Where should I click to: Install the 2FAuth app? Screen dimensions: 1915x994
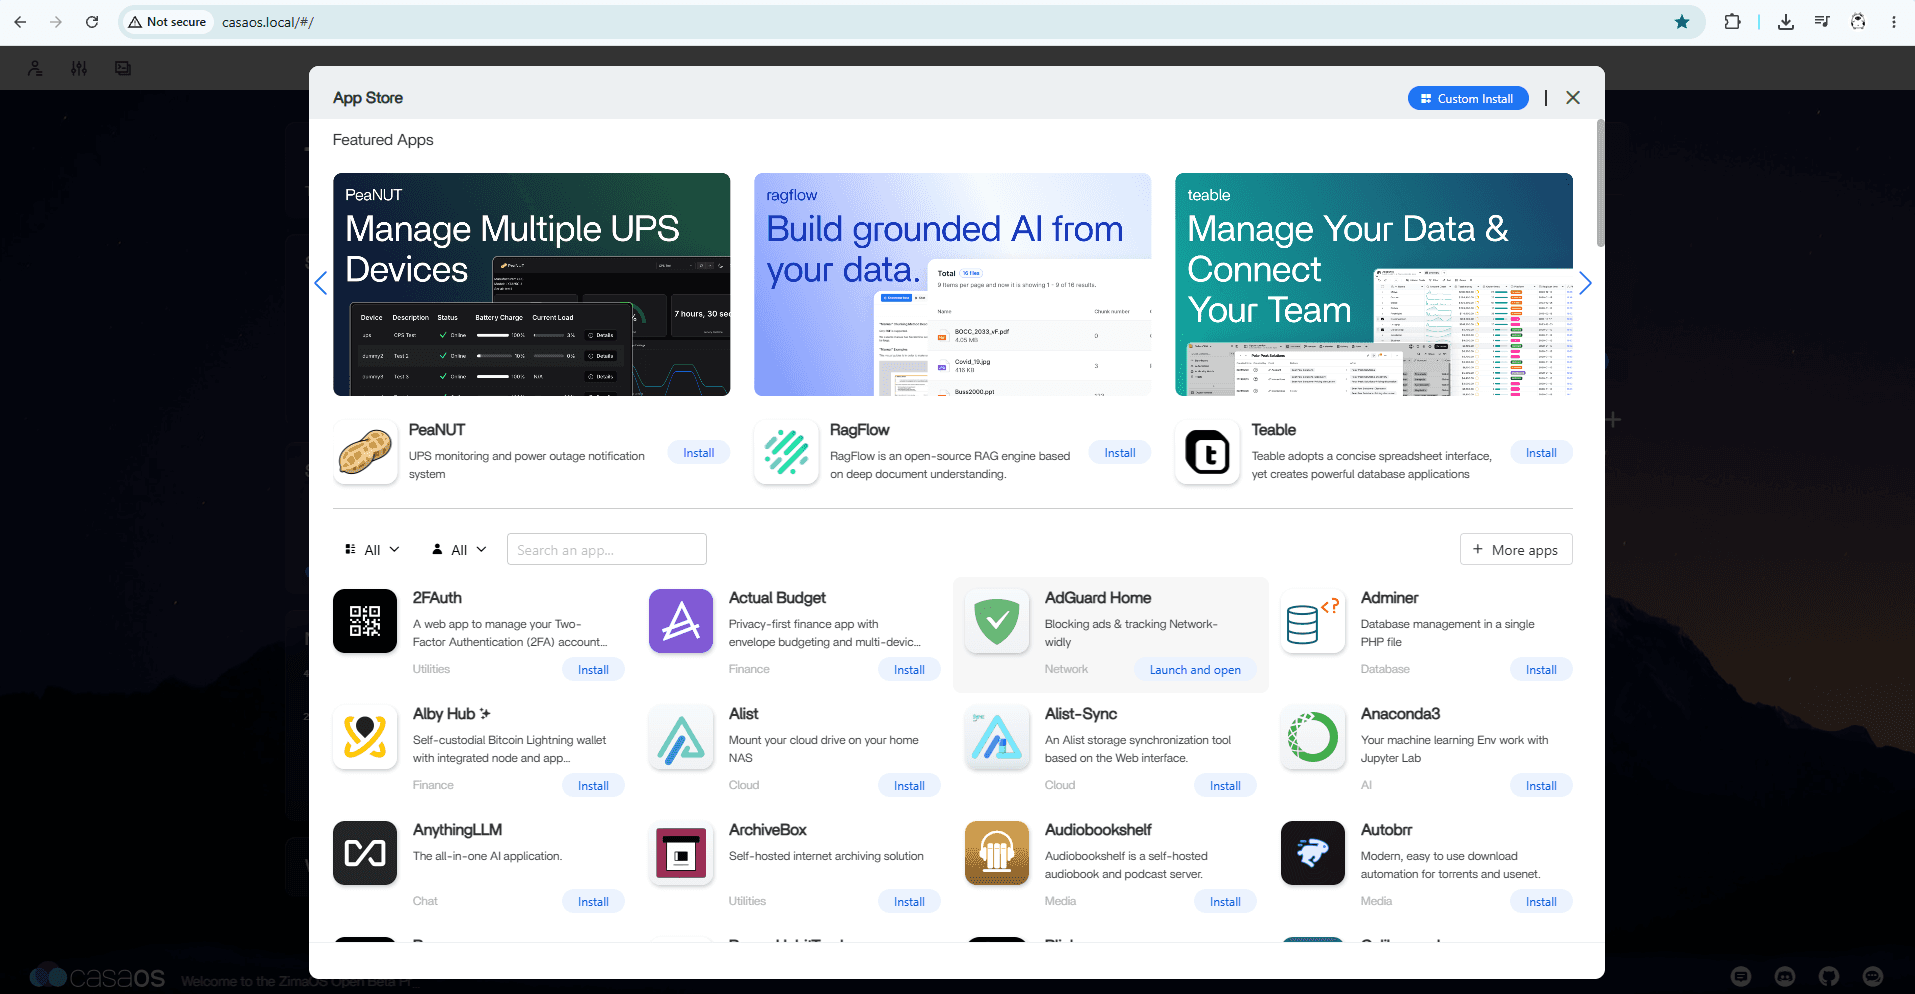(593, 670)
